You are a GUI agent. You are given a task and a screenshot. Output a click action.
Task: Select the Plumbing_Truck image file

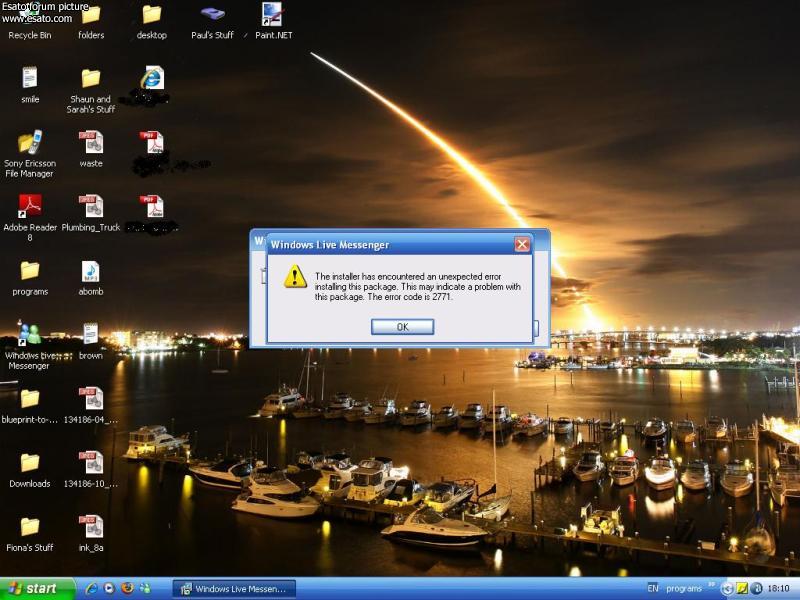(91, 213)
